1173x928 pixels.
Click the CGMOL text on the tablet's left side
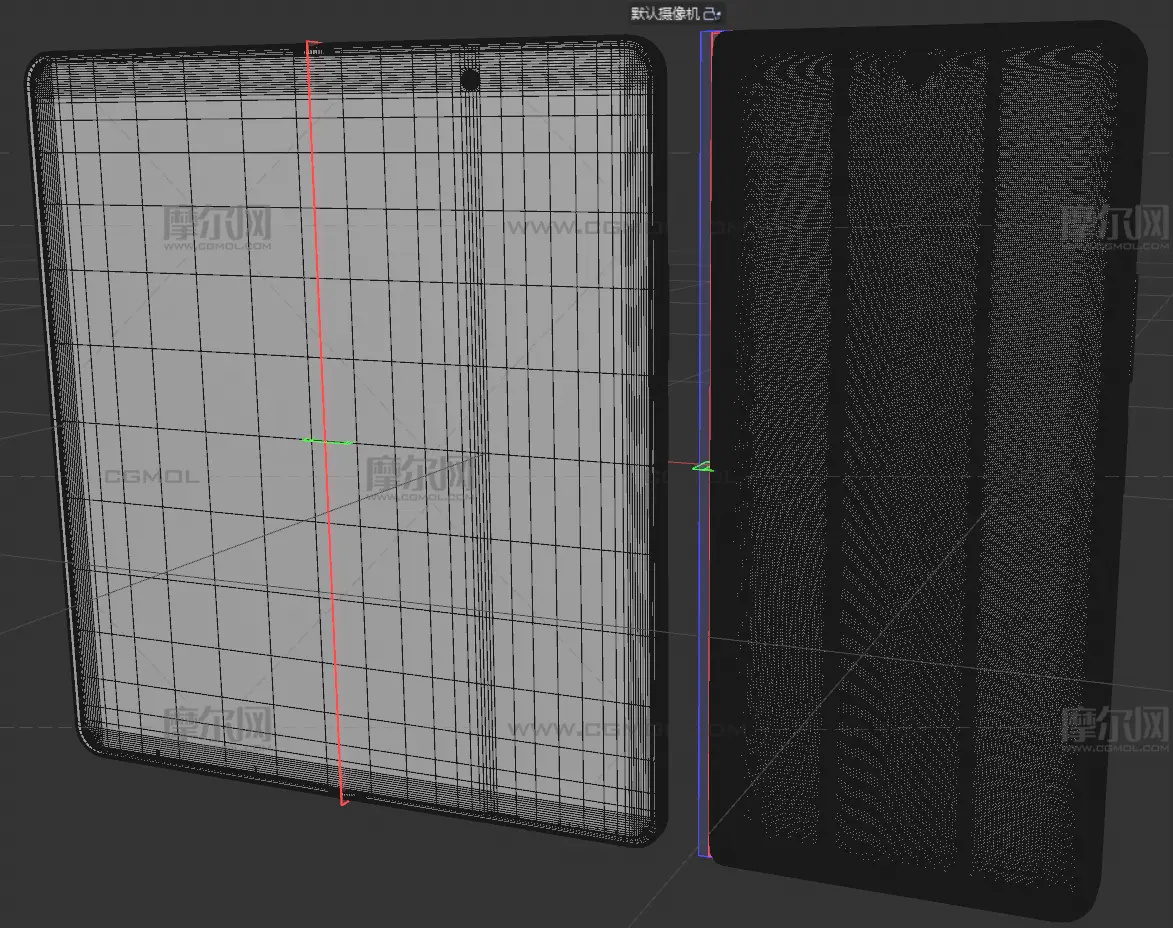pos(148,477)
